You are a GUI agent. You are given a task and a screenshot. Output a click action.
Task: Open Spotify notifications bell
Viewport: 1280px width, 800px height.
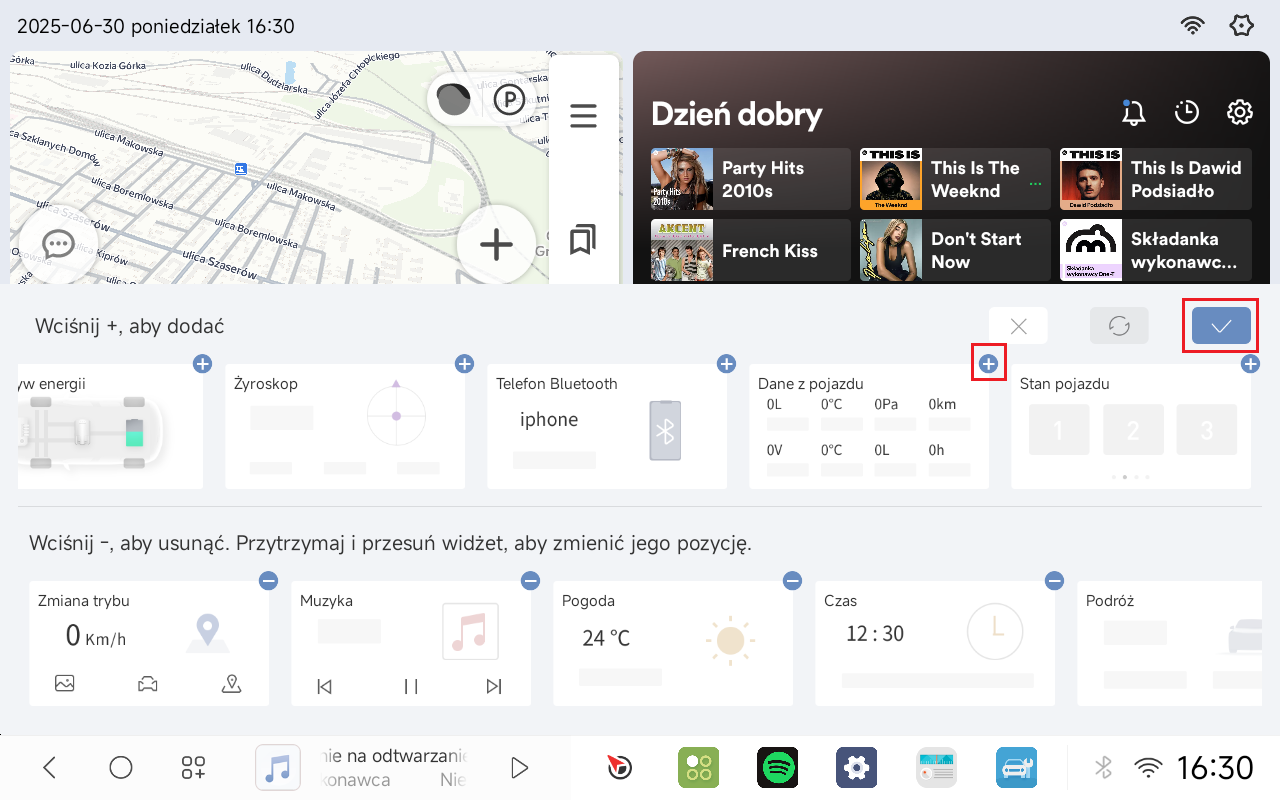1133,112
